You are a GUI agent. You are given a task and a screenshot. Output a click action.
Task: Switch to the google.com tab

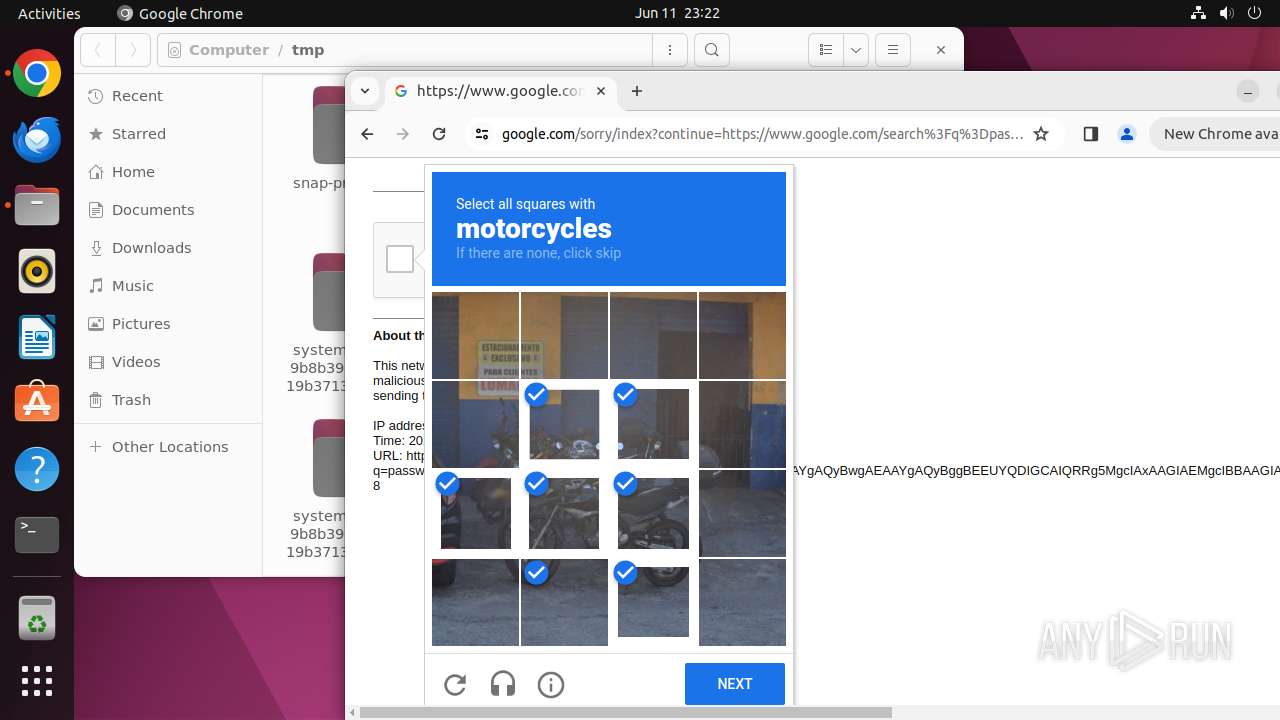click(500, 91)
